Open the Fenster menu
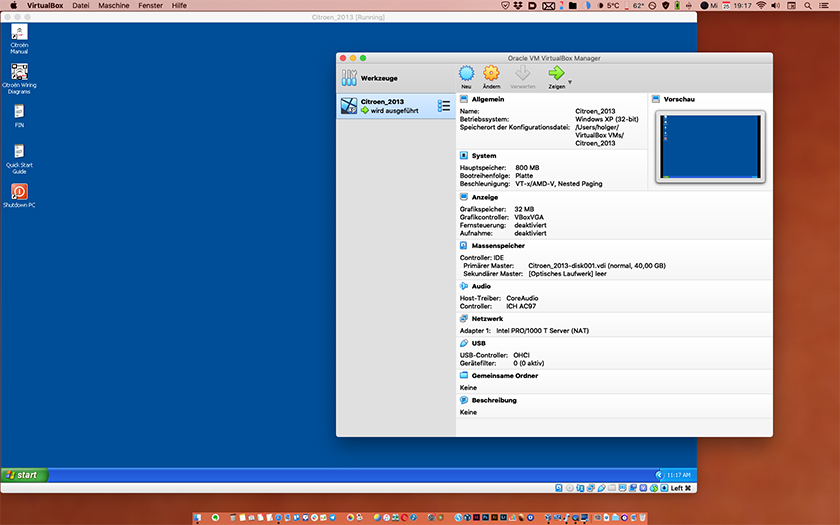 coord(151,5)
